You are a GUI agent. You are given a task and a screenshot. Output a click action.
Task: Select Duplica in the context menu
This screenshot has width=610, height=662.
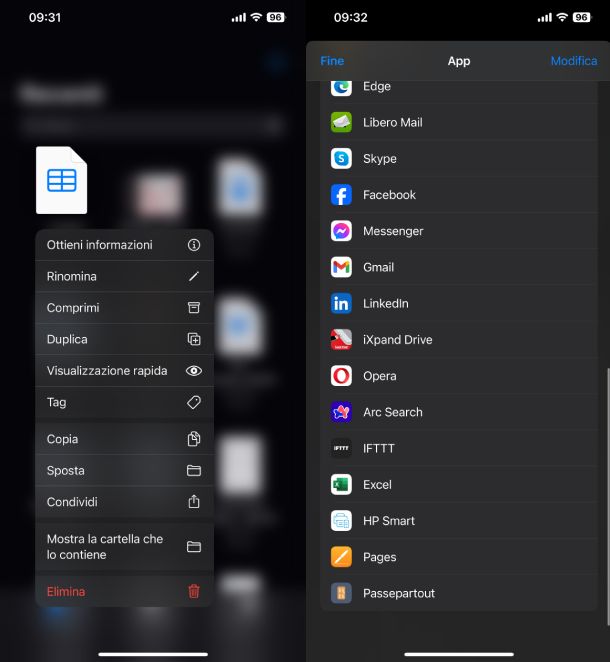tap(125, 339)
